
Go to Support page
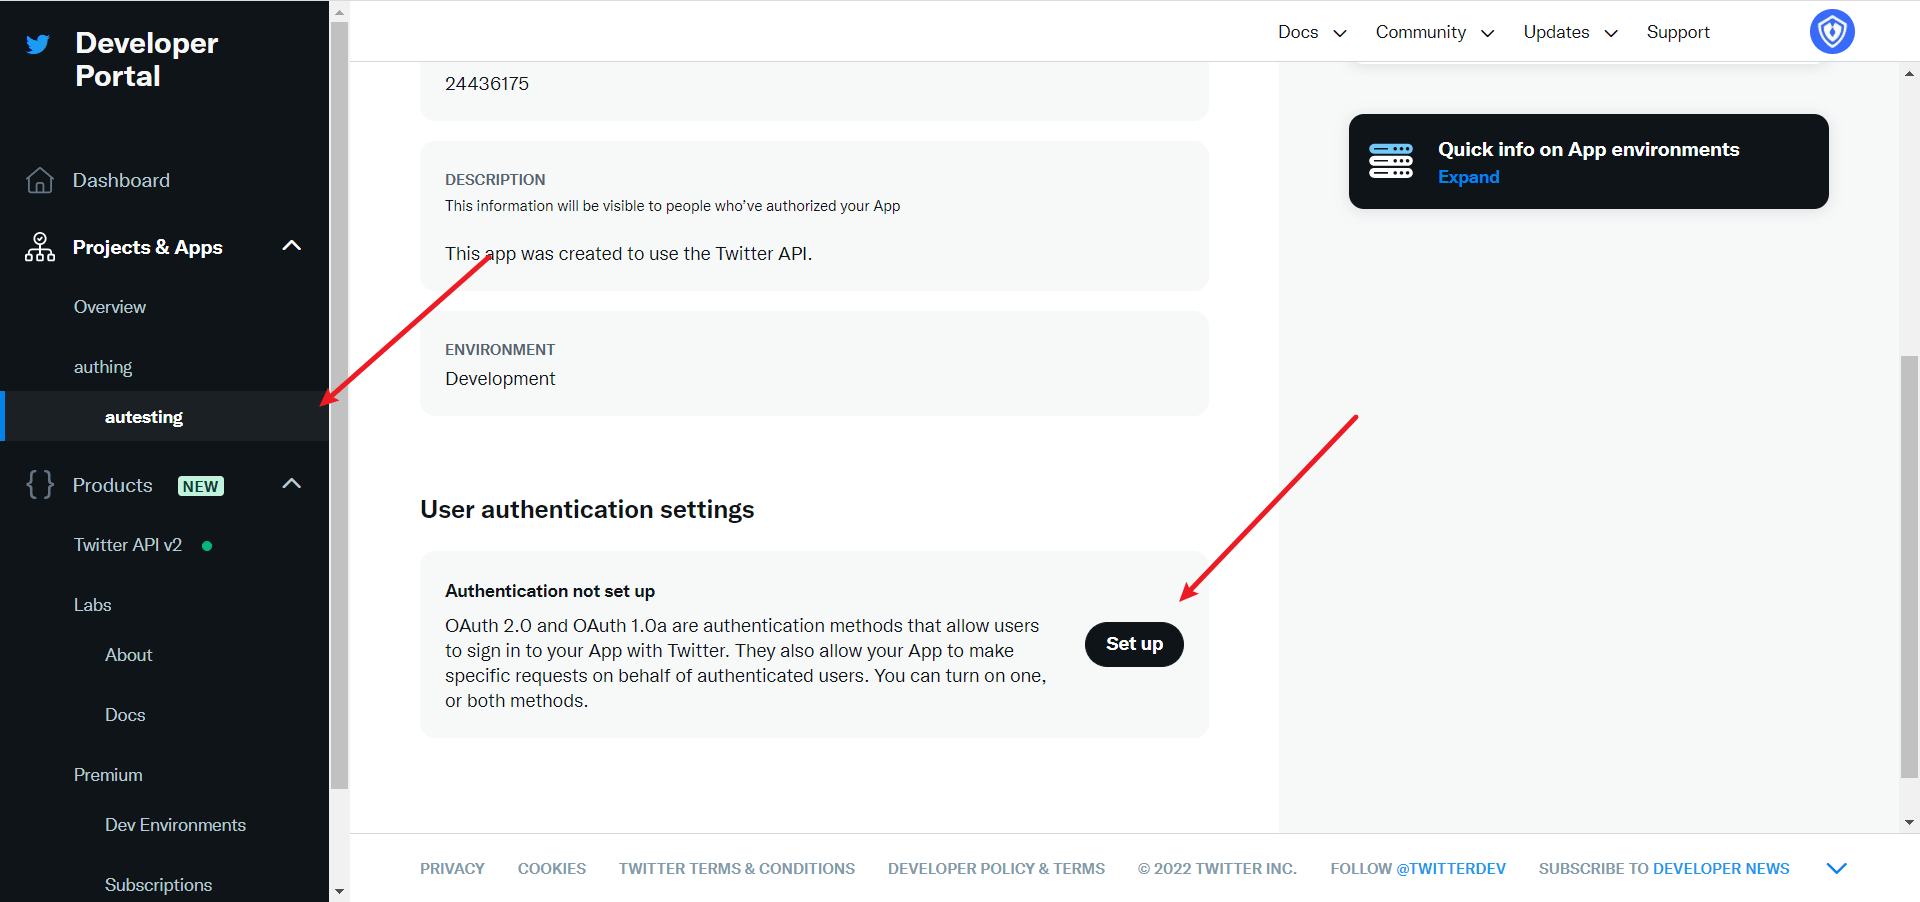(1677, 32)
